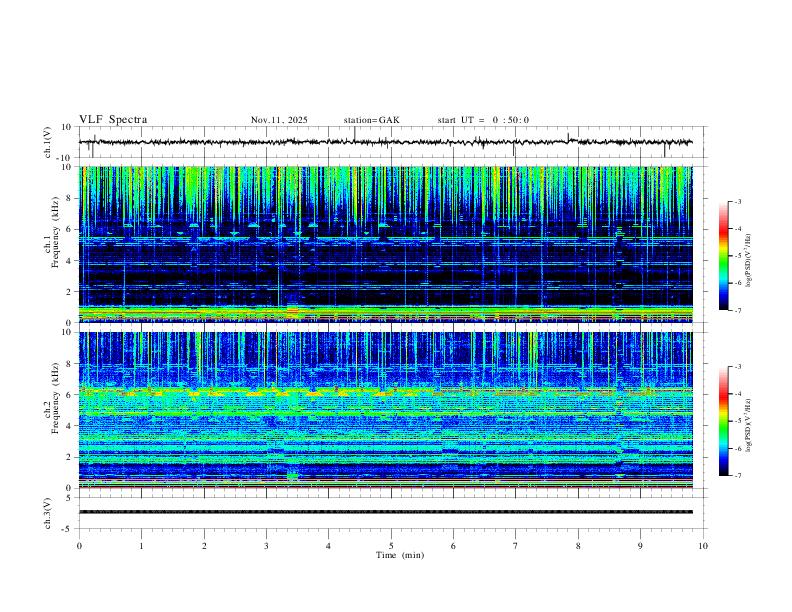Click inside the ch.1 spectrogram panel
792x612 pixels.
[x=385, y=244]
